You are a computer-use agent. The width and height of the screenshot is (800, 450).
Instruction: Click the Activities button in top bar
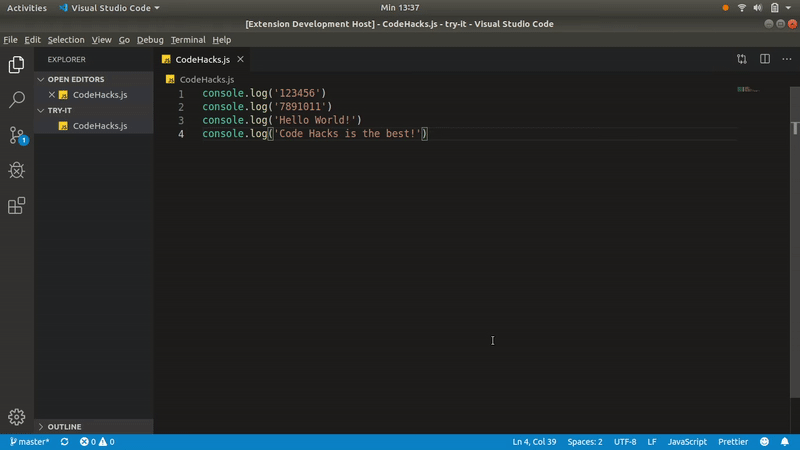pos(27,8)
